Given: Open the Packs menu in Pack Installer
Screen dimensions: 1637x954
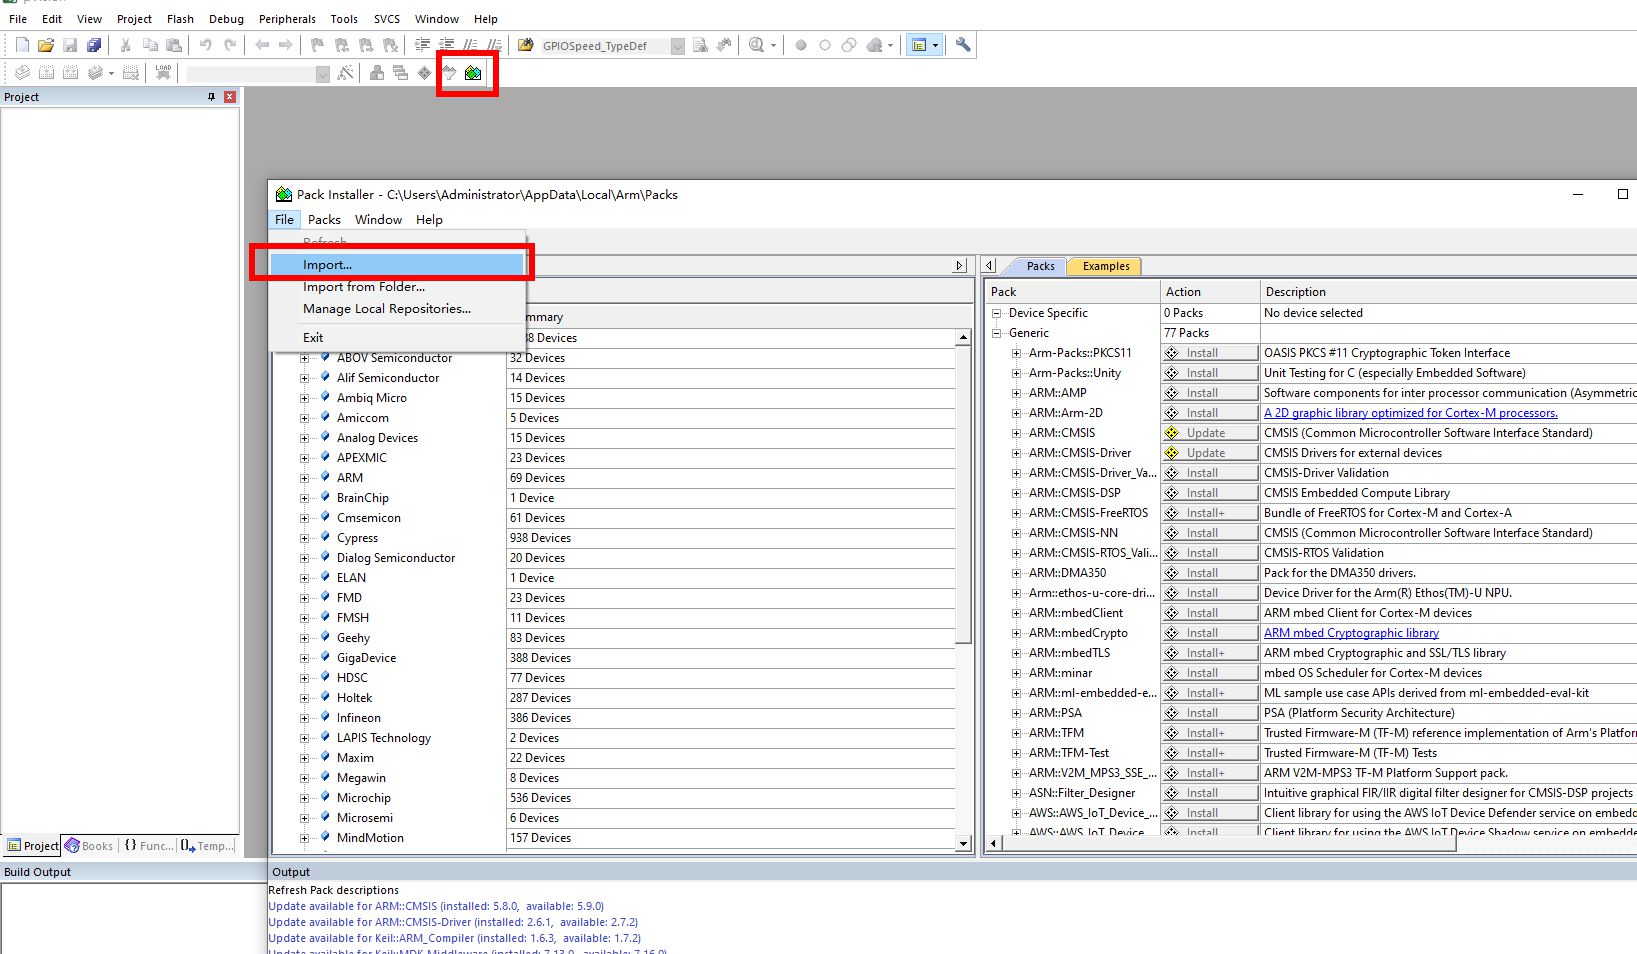Looking at the screenshot, I should coord(324,220).
